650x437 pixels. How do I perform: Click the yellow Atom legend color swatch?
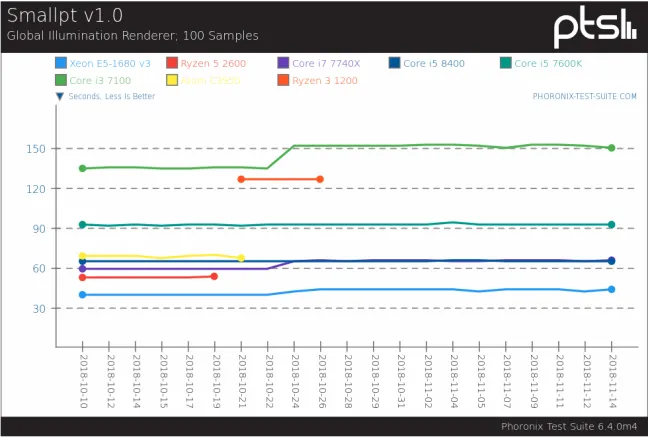tap(172, 80)
